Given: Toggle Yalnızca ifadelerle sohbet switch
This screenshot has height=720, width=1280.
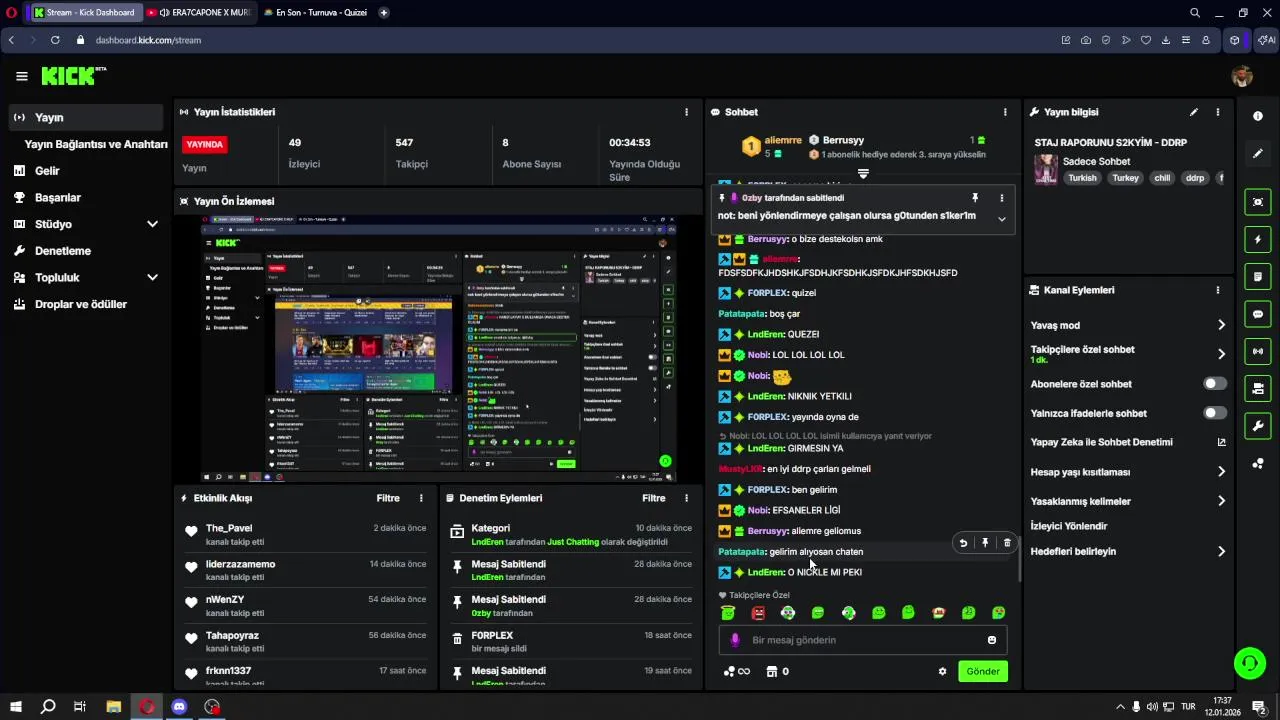Looking at the screenshot, I should click(1215, 413).
